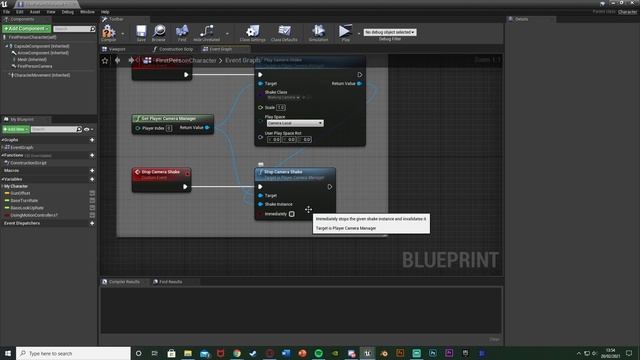Switch to Unreal Editor taskbar icon
The width and height of the screenshot is (640, 360).
click(367, 353)
